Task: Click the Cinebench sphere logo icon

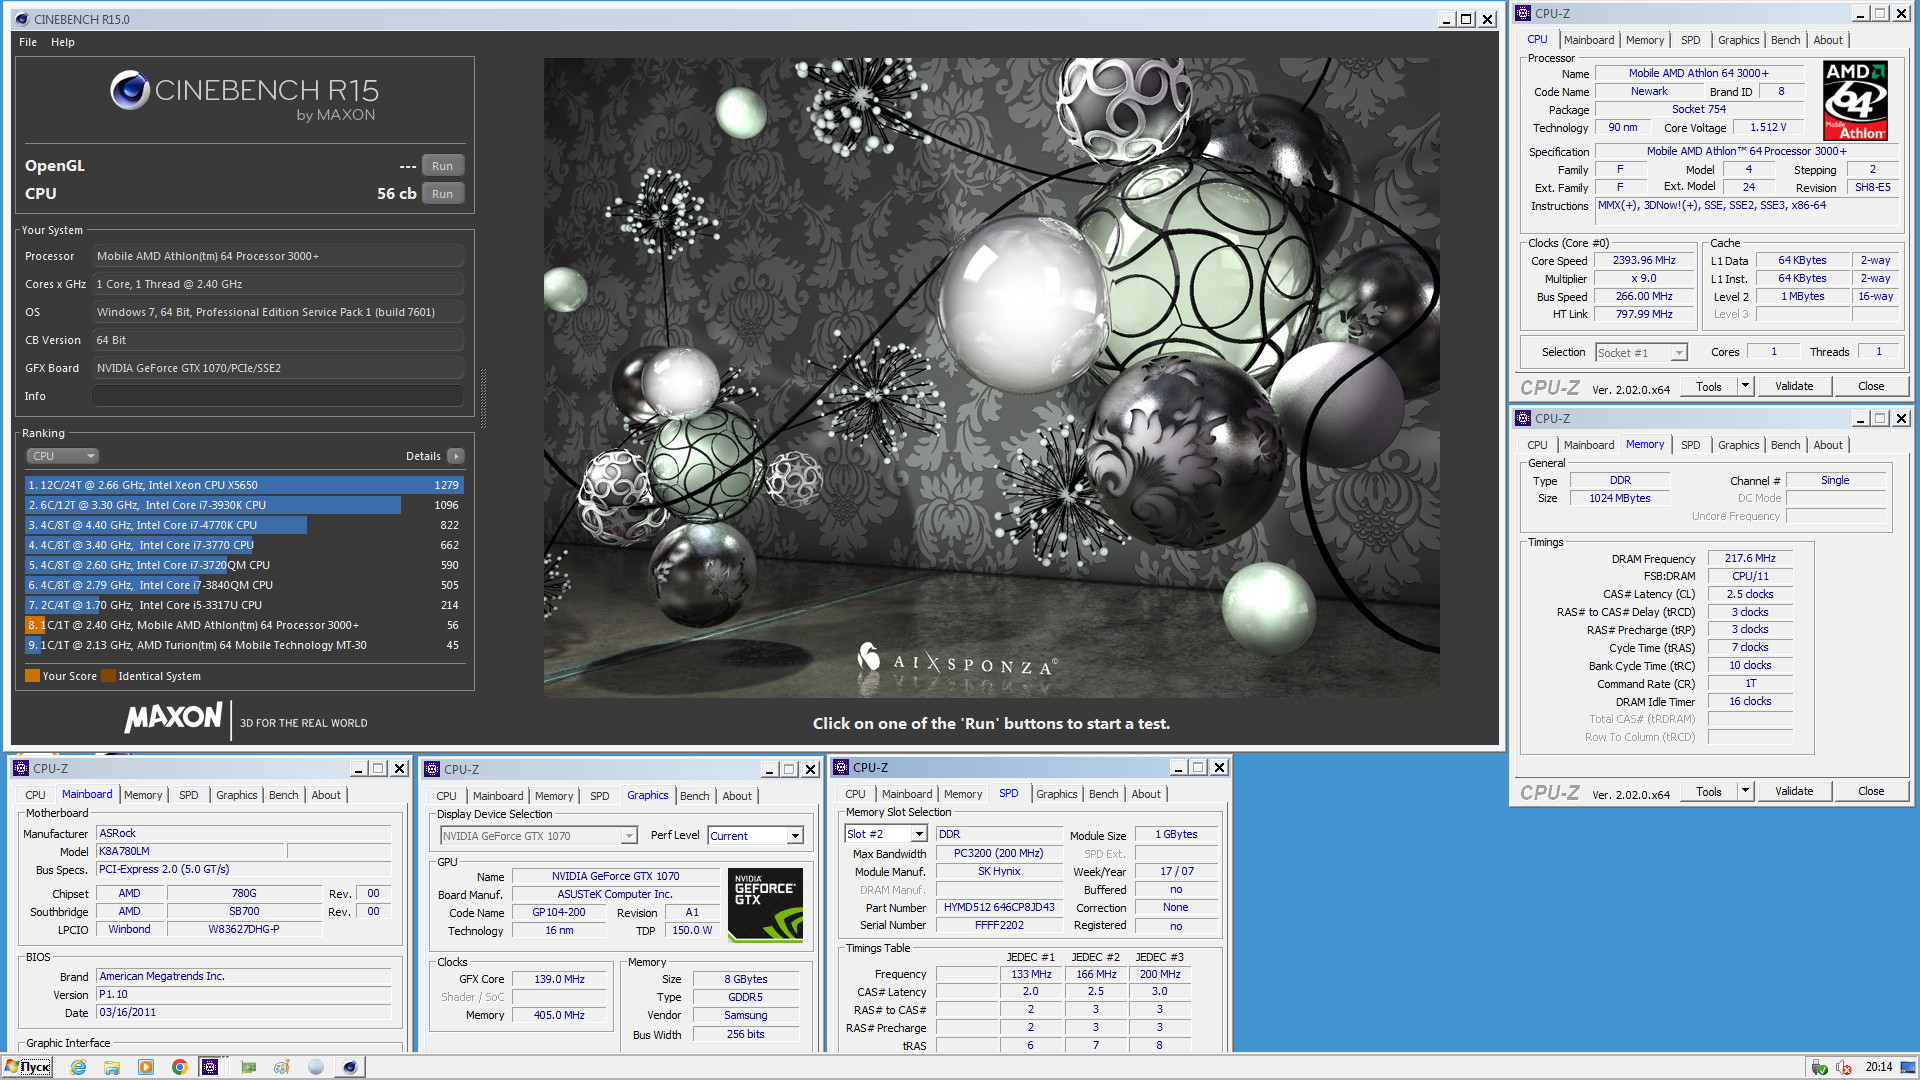Action: (130, 91)
